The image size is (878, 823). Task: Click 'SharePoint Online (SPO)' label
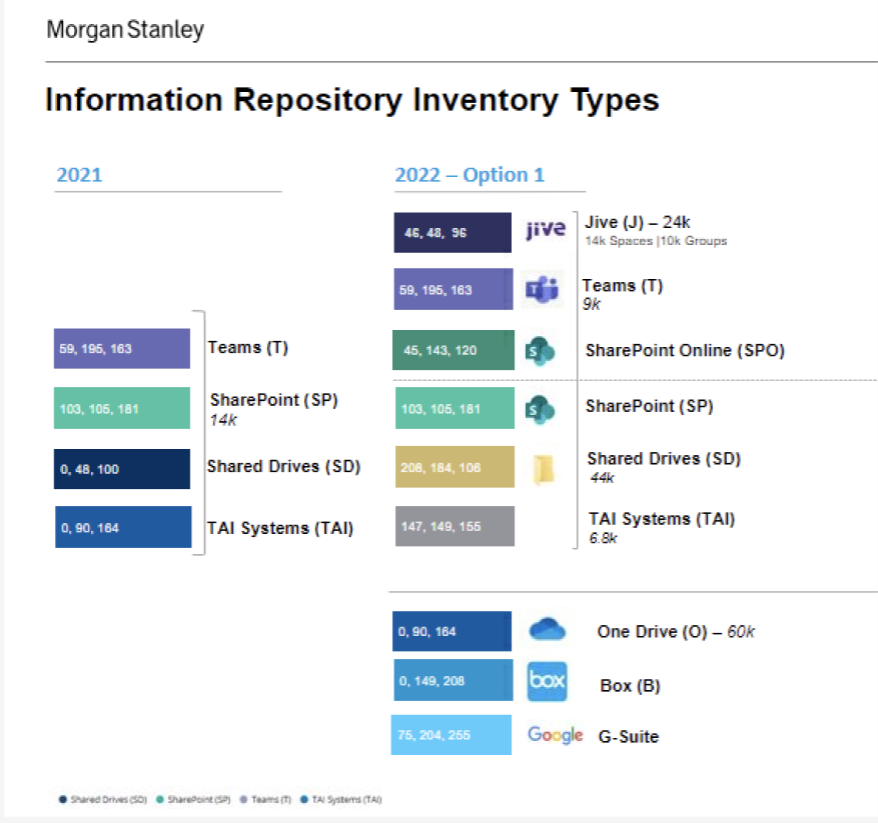coord(685,350)
